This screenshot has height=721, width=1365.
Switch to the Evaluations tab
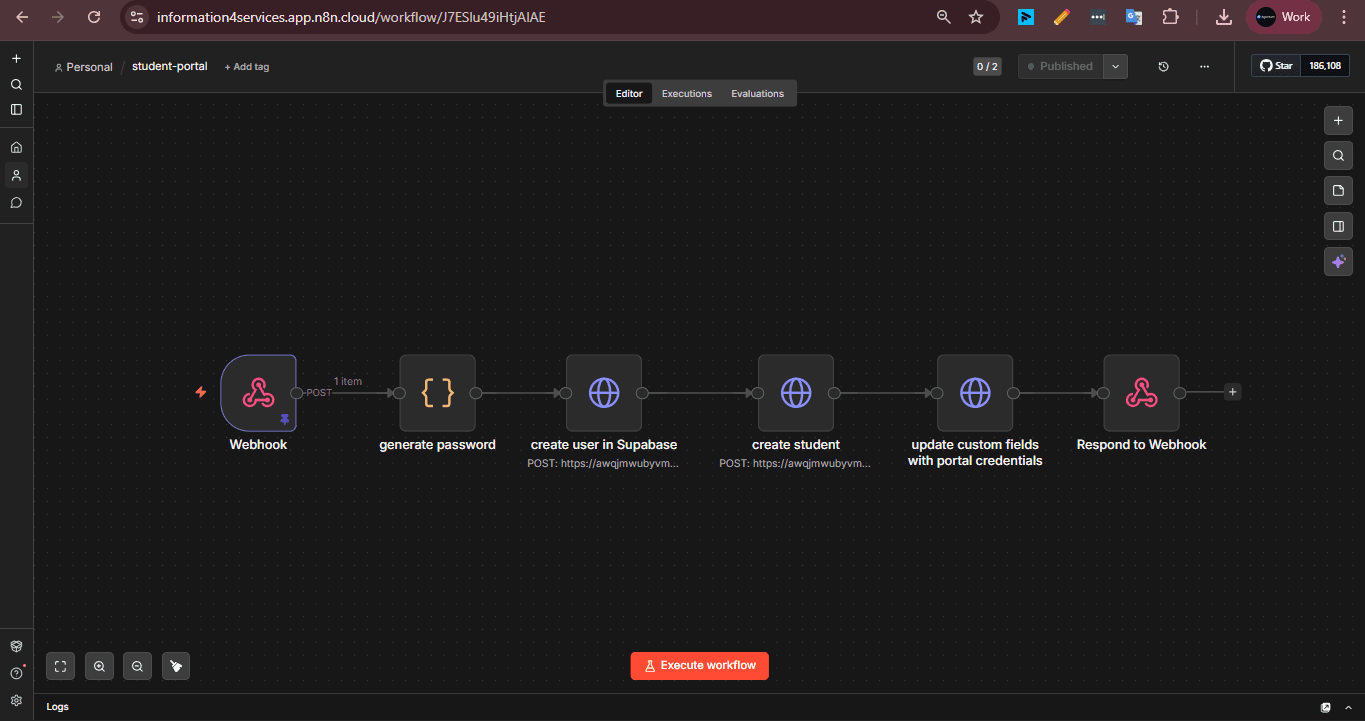tap(757, 93)
